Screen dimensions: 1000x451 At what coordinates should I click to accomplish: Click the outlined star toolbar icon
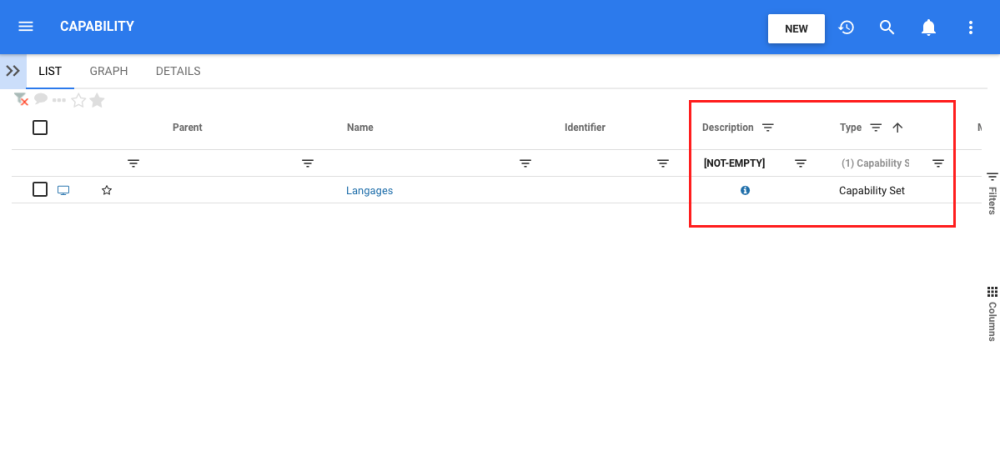tap(78, 100)
